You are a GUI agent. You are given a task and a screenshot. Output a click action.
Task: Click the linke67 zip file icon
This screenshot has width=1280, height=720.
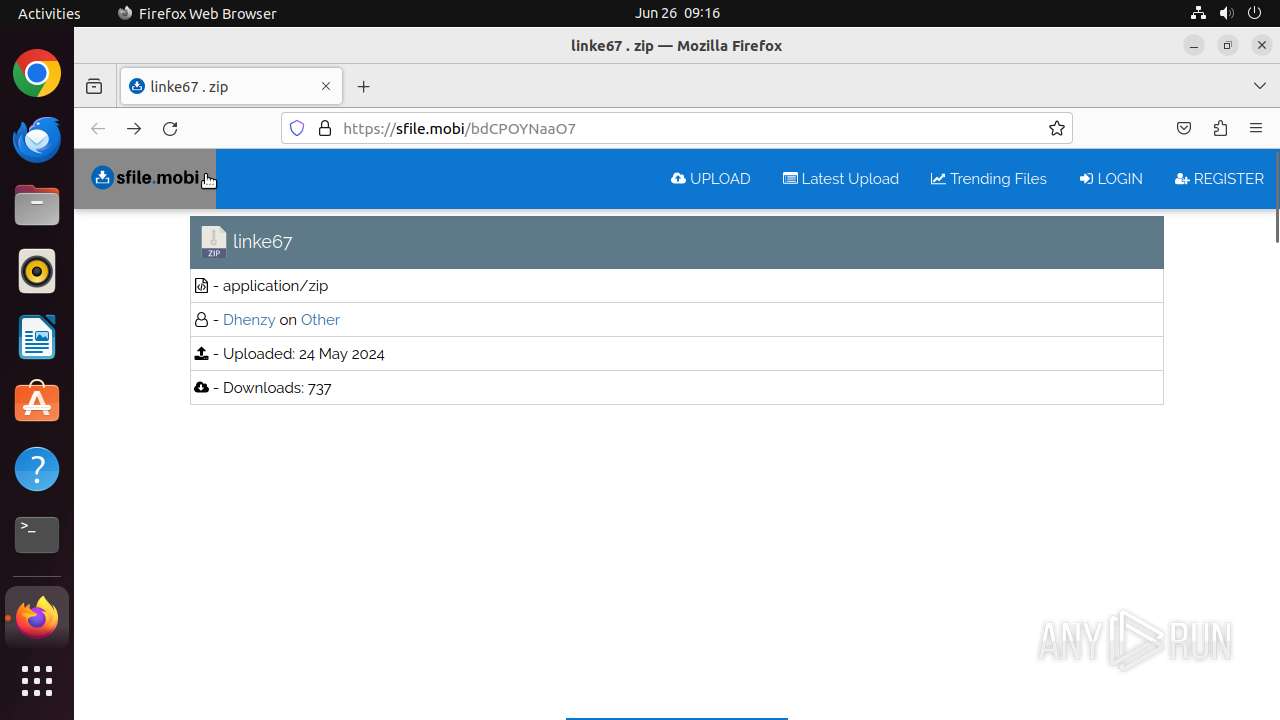(x=213, y=242)
